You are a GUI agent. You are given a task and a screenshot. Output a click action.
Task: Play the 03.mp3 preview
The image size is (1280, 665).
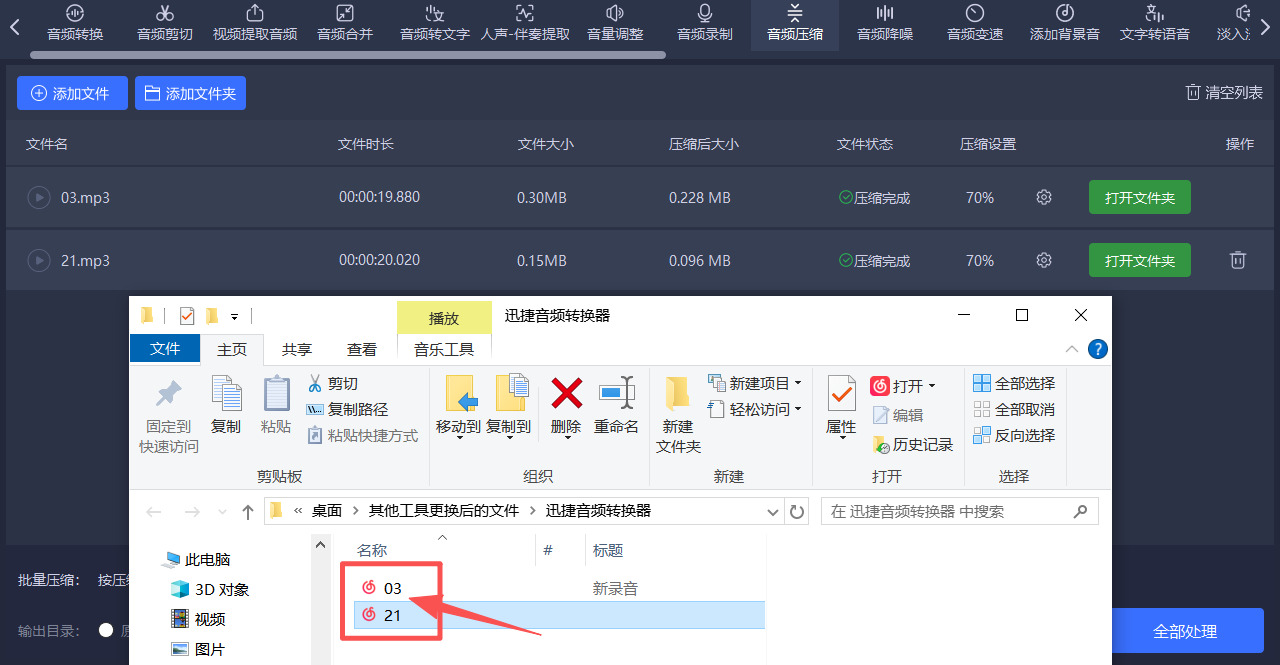click(x=38, y=198)
